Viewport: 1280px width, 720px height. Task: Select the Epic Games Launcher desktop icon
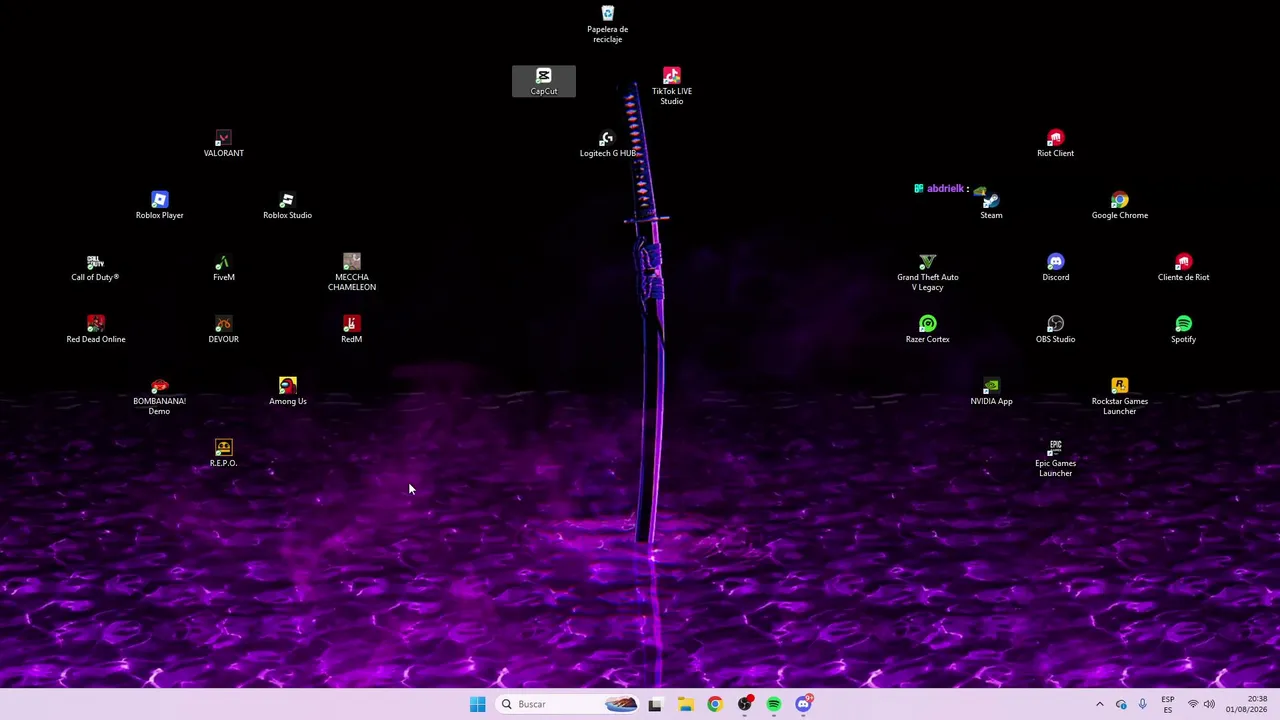1055,458
